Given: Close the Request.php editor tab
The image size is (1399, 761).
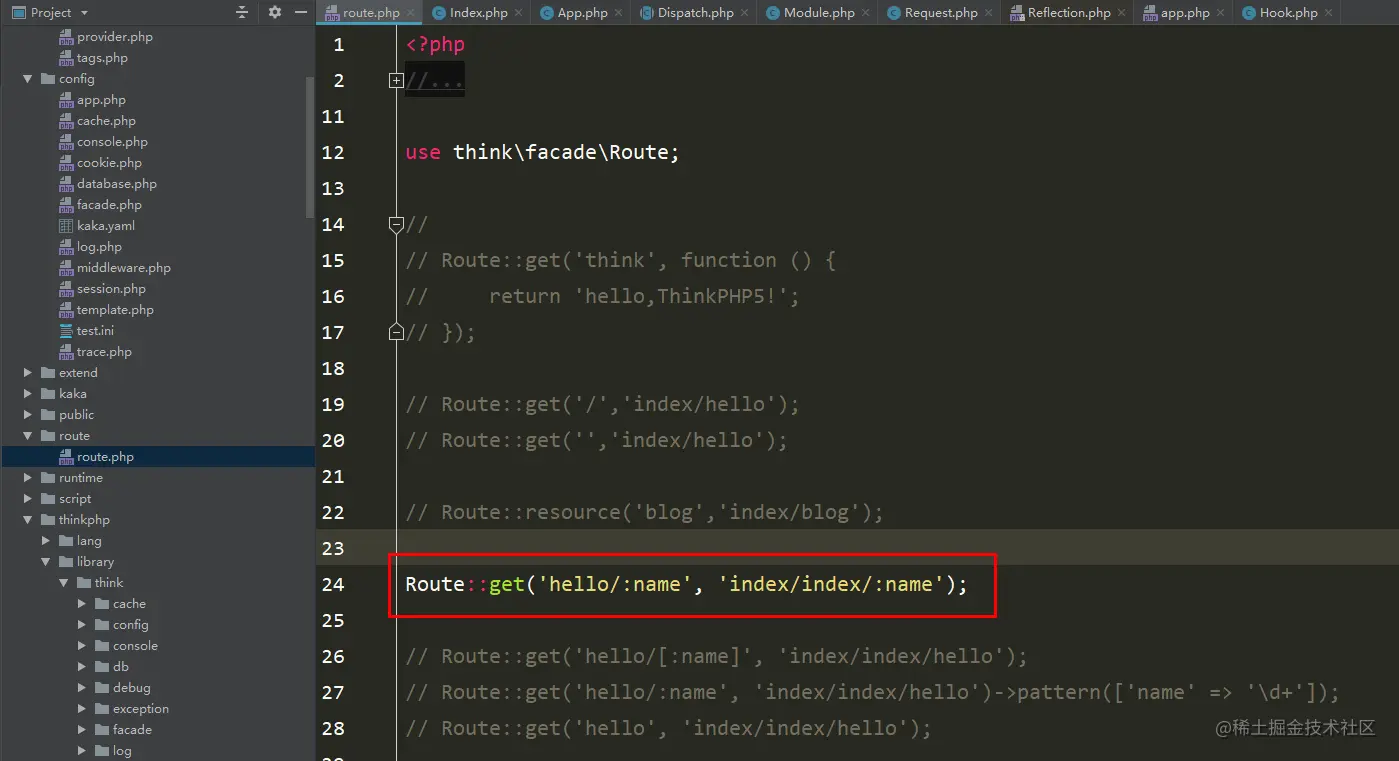Looking at the screenshot, I should [x=989, y=13].
